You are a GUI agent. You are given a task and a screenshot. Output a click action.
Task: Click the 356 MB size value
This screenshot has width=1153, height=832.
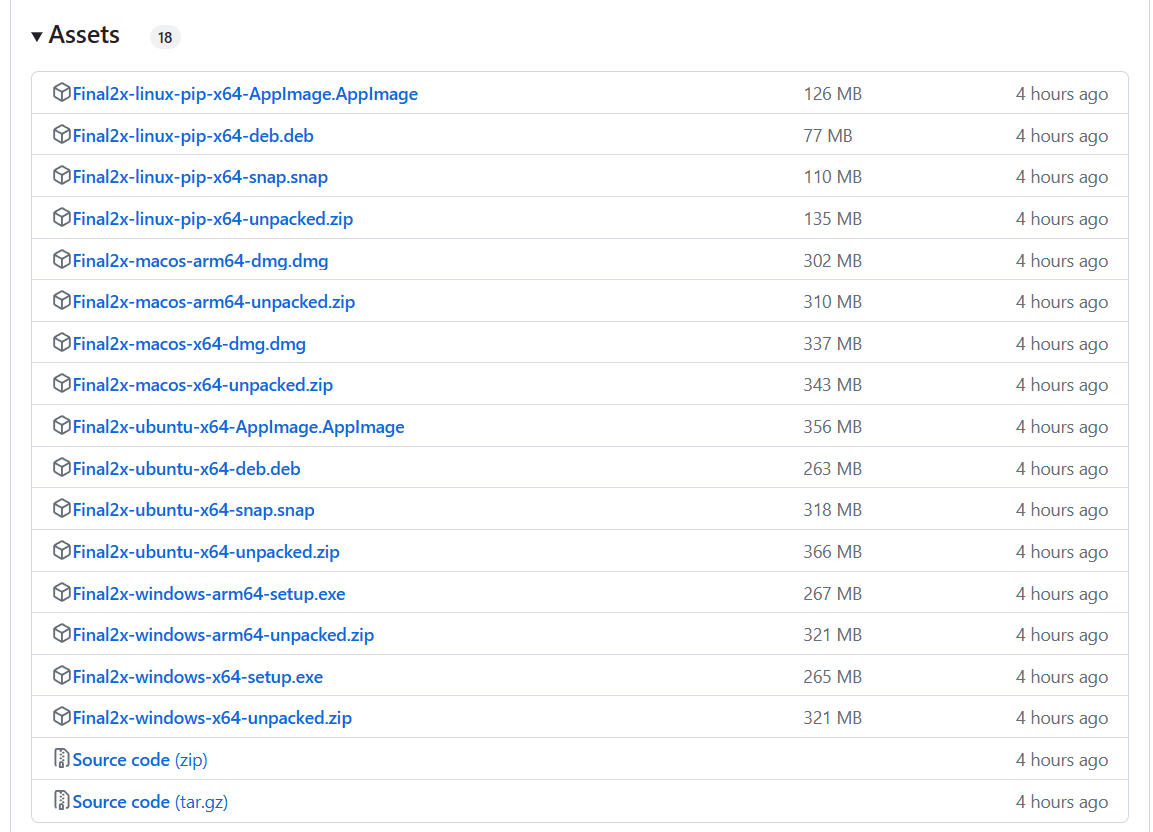pyautogui.click(x=832, y=427)
